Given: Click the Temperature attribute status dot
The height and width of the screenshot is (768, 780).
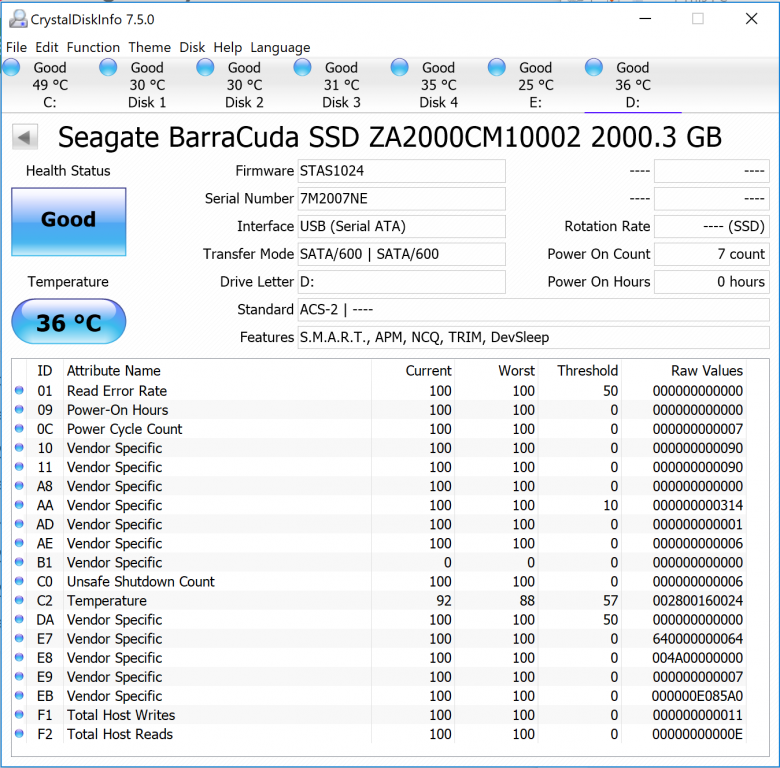Looking at the screenshot, I should click(19, 601).
